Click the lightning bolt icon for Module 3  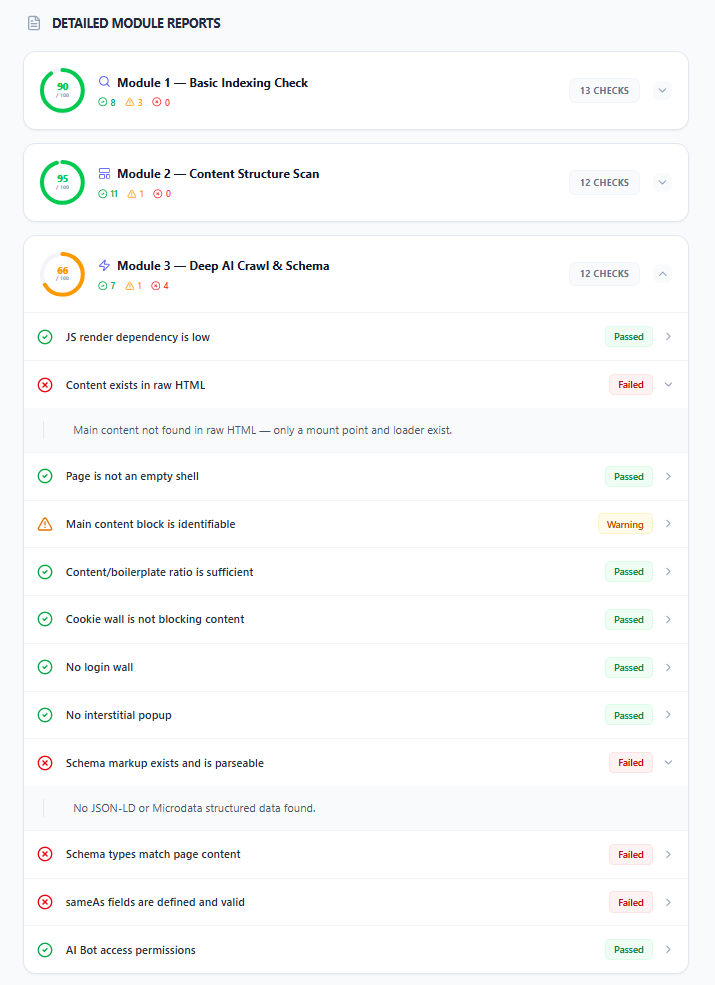tap(103, 265)
